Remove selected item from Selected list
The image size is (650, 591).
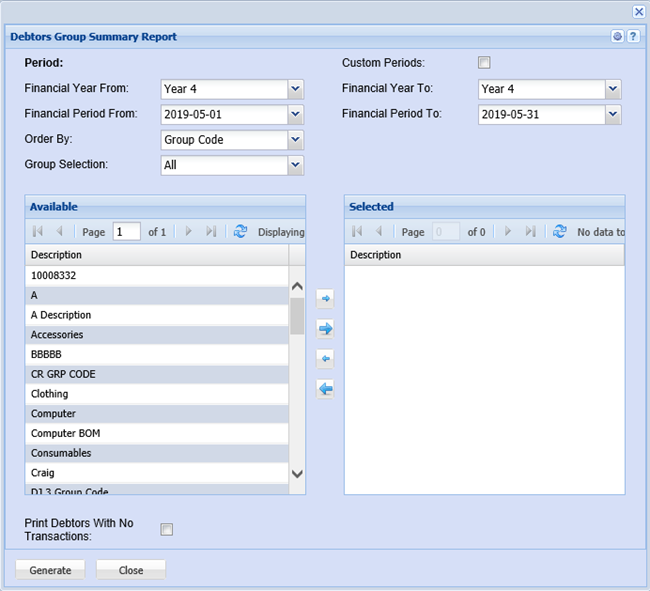click(x=325, y=359)
